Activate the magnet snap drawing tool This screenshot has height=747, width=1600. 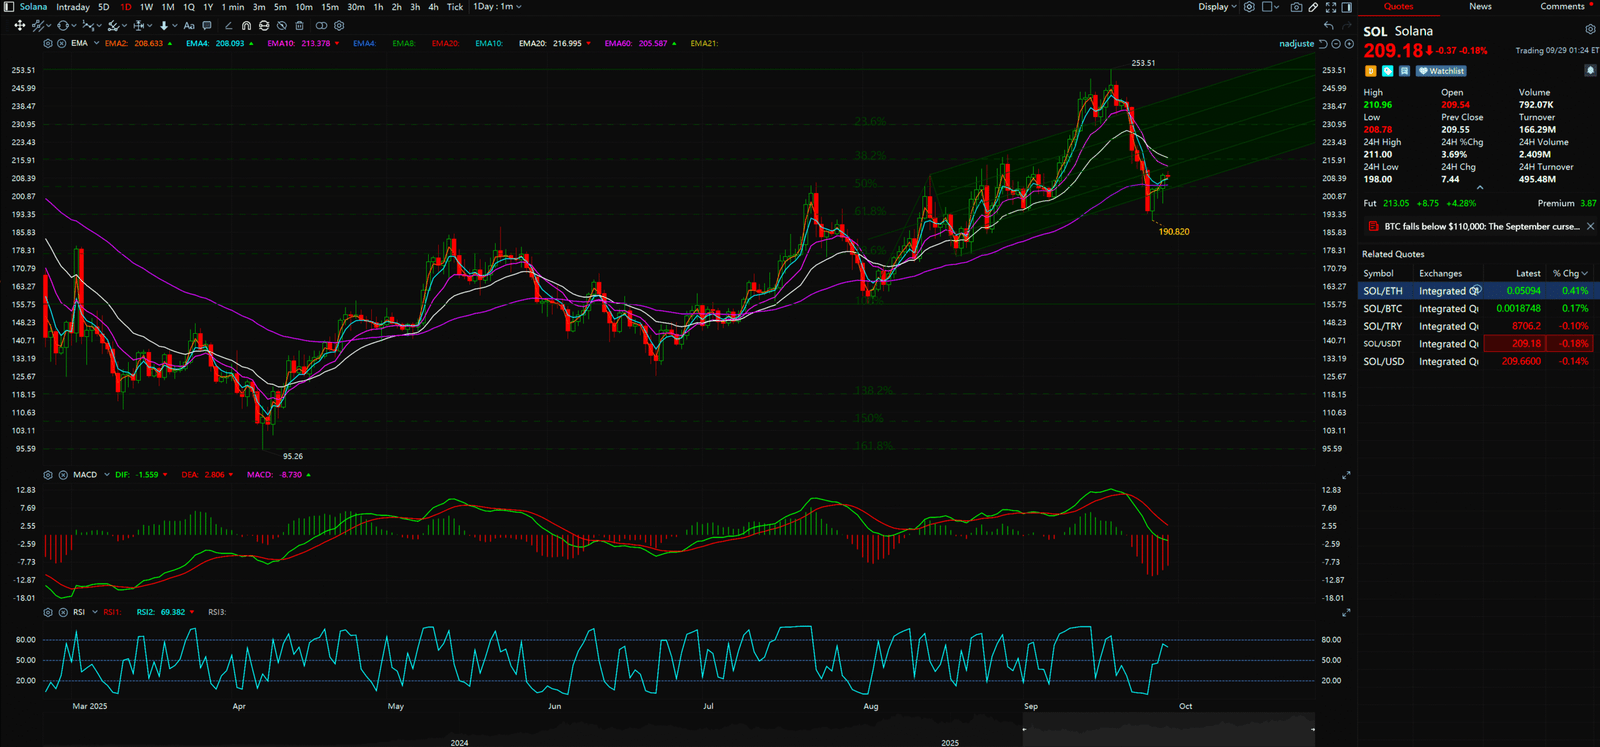tap(246, 26)
